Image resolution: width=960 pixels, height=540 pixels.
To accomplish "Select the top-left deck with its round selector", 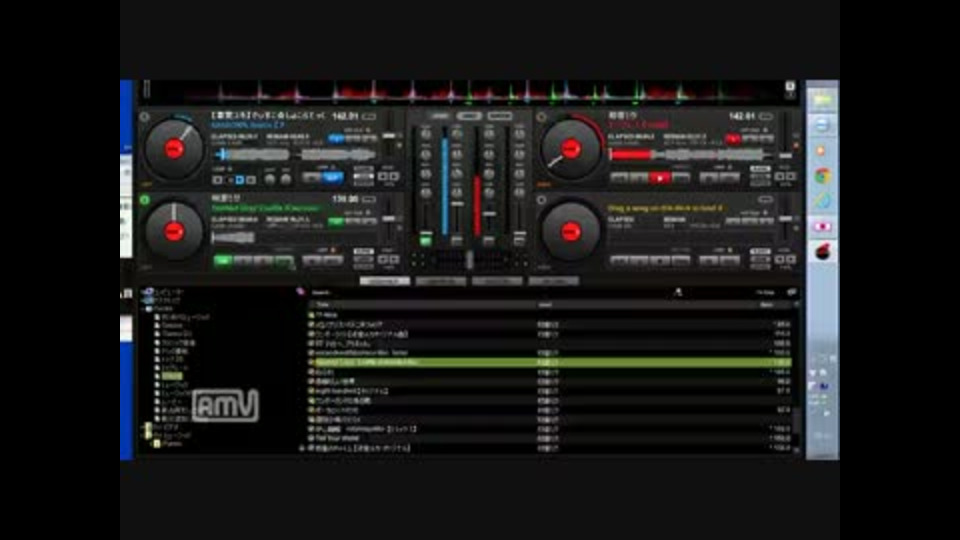I will [x=144, y=116].
